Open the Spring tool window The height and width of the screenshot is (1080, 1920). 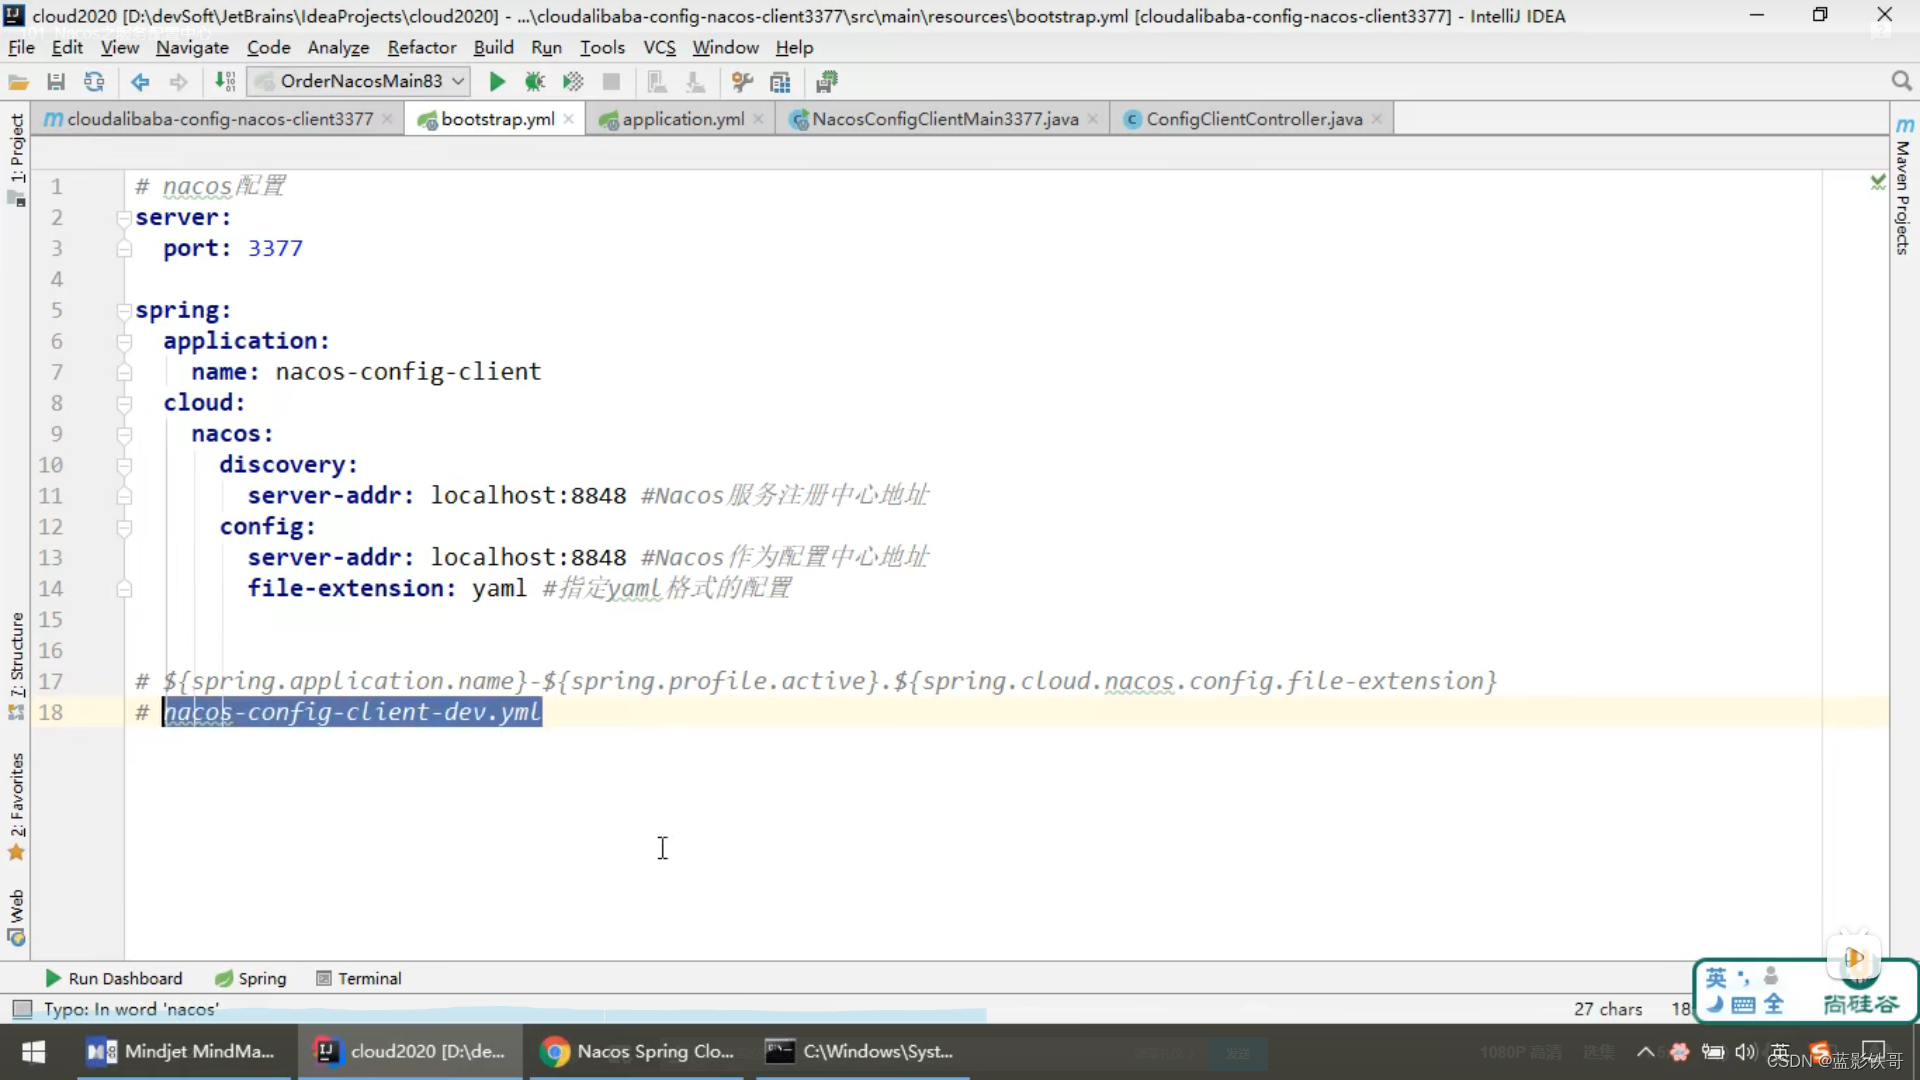pyautogui.click(x=251, y=978)
